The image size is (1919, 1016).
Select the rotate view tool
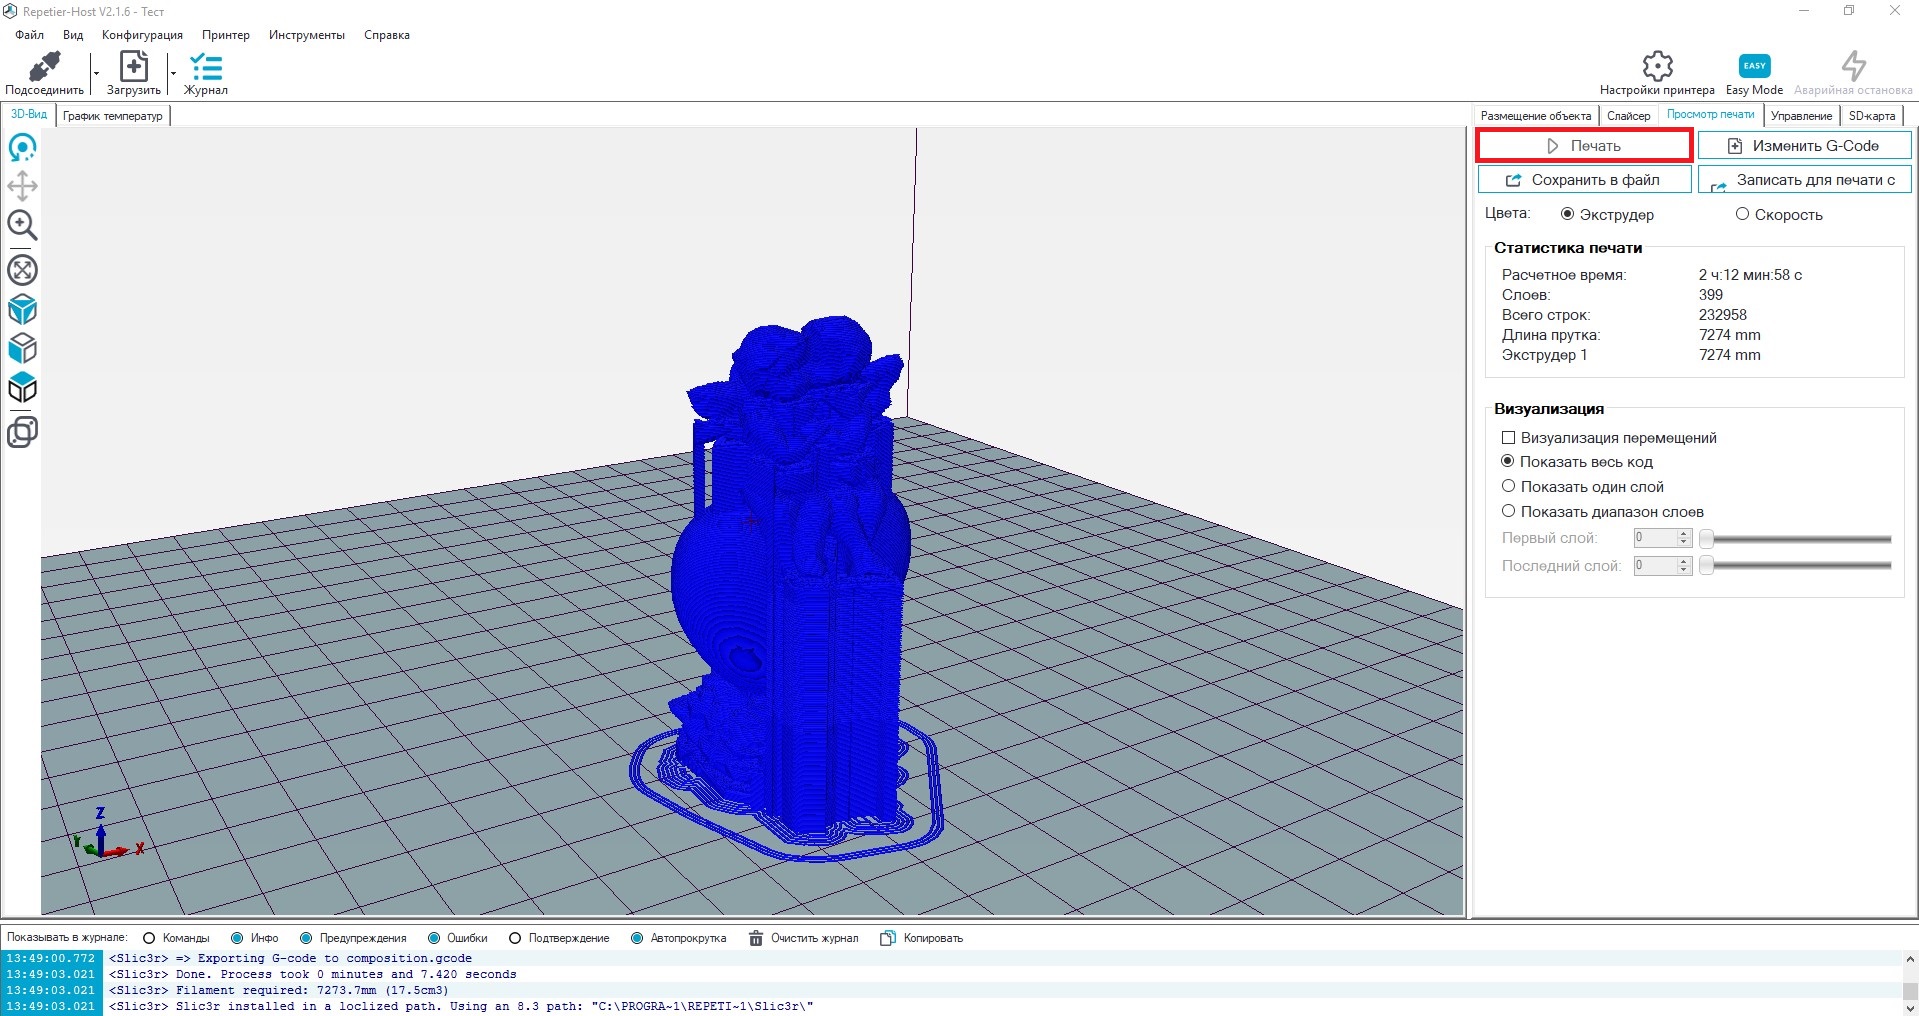(22, 148)
